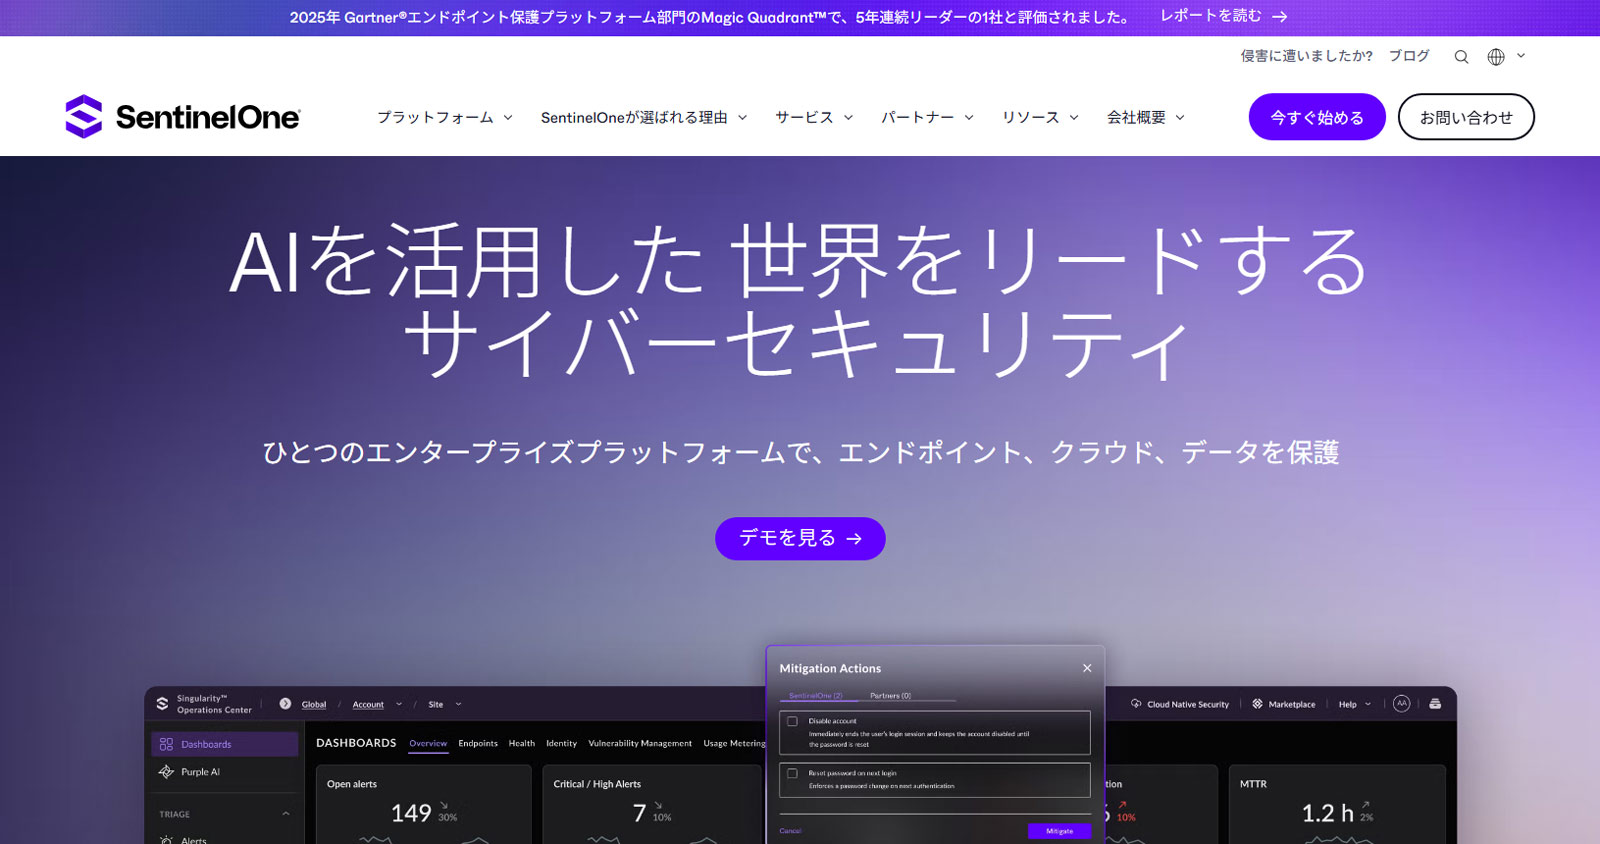This screenshot has height=844, width=1600.
Task: Check the Disable account checkbox
Action: (792, 721)
